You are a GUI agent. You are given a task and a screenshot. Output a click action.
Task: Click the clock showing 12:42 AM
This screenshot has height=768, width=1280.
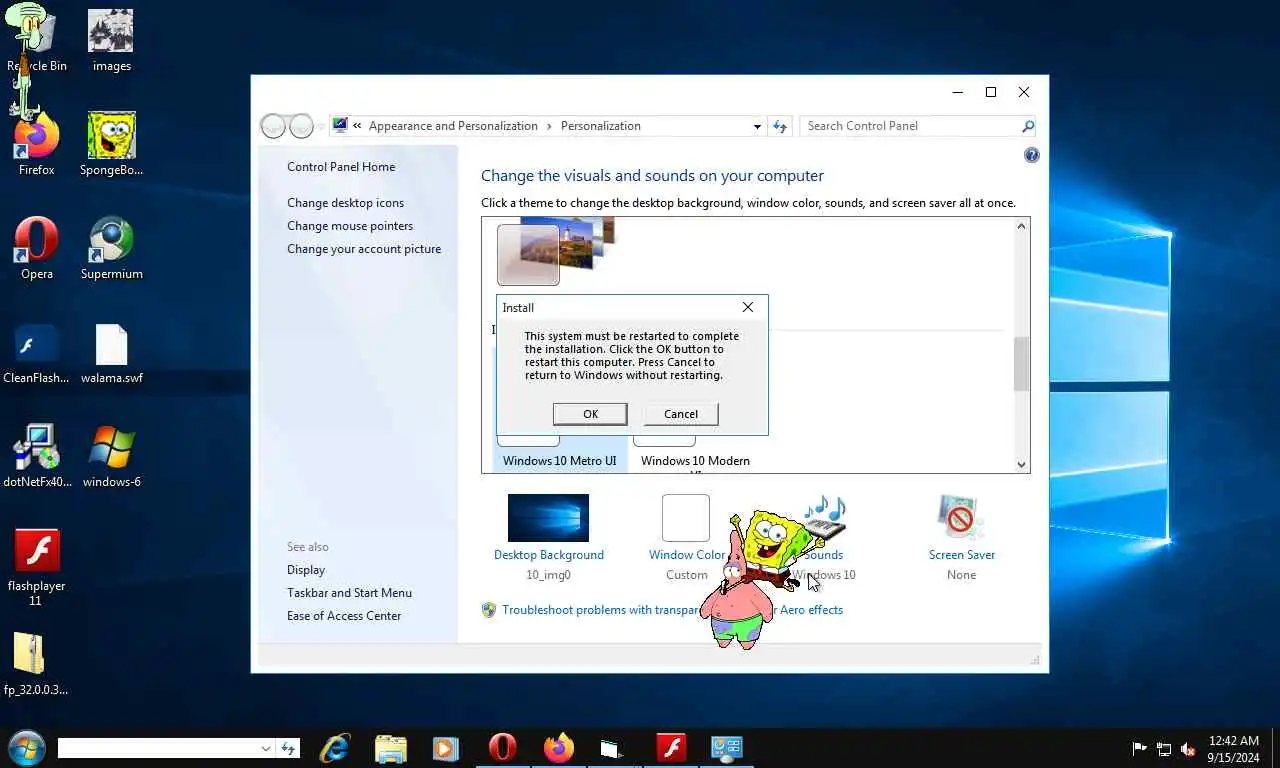(x=1233, y=749)
